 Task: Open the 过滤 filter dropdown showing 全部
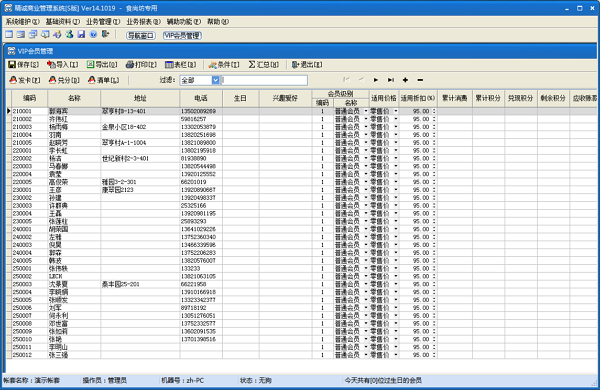click(x=215, y=80)
